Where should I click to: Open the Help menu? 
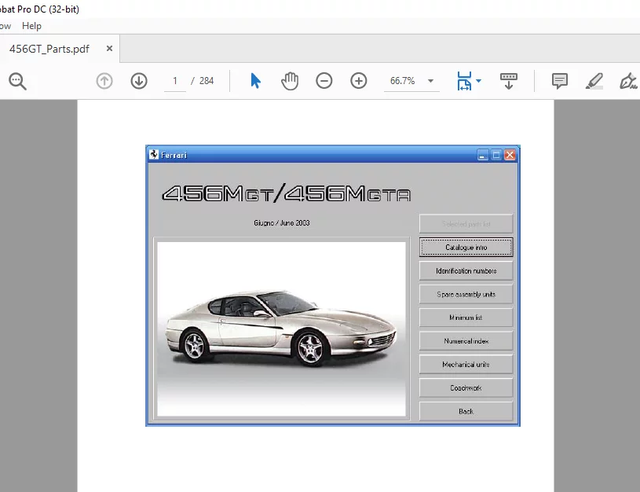pyautogui.click(x=32, y=26)
